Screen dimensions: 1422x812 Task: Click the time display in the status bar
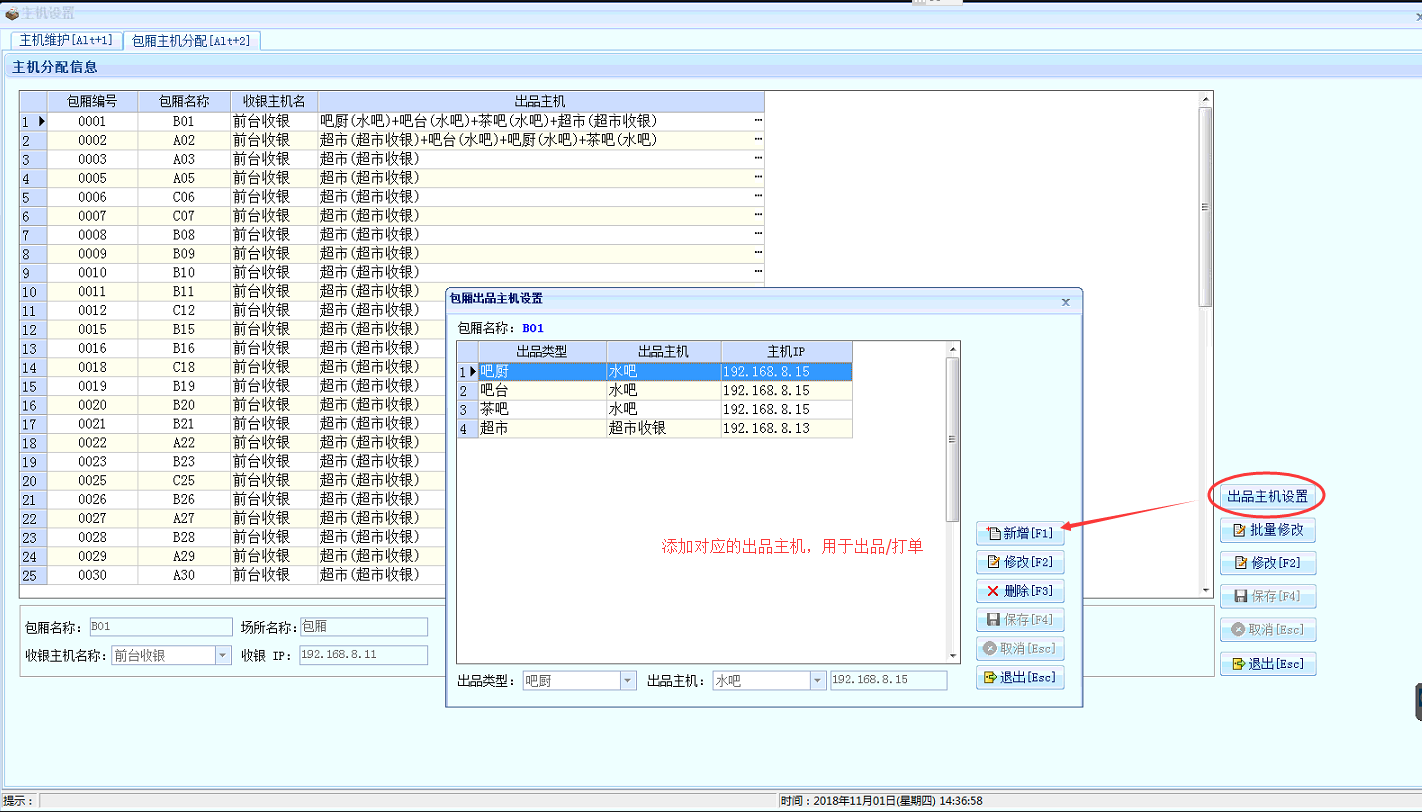coord(882,801)
